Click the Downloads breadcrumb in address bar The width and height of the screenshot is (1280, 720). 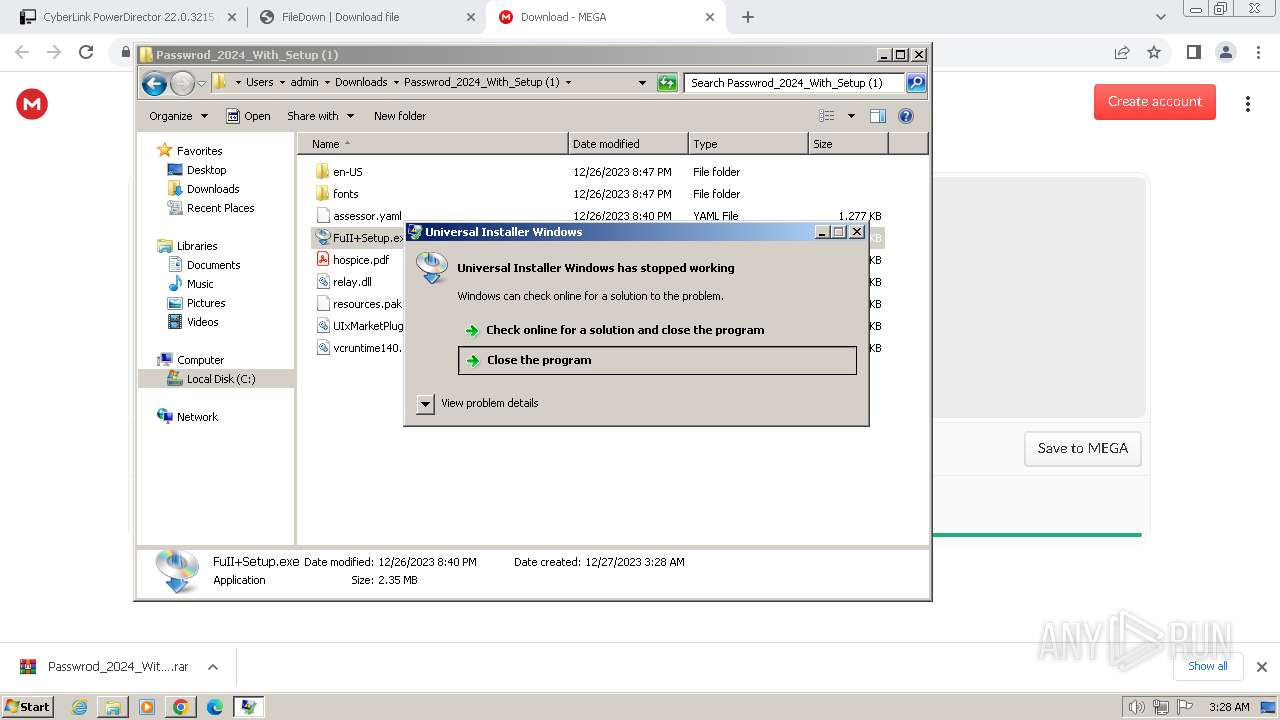click(361, 83)
